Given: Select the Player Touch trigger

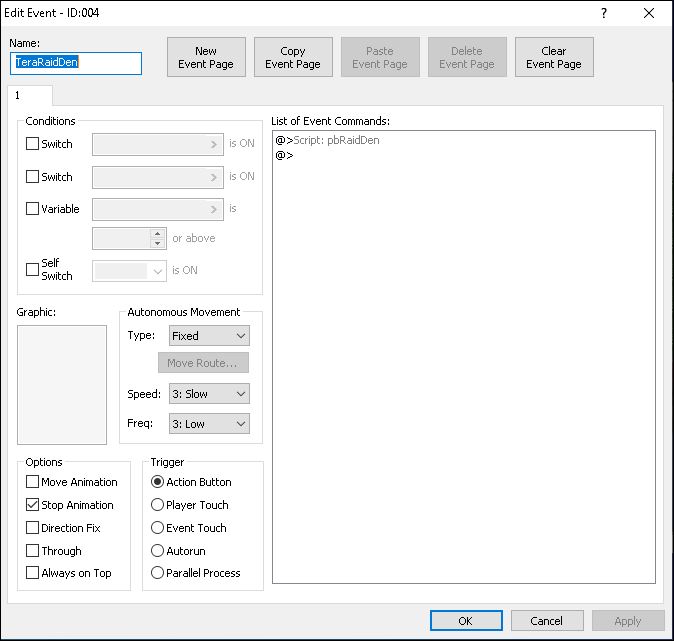Looking at the screenshot, I should tap(158, 505).
